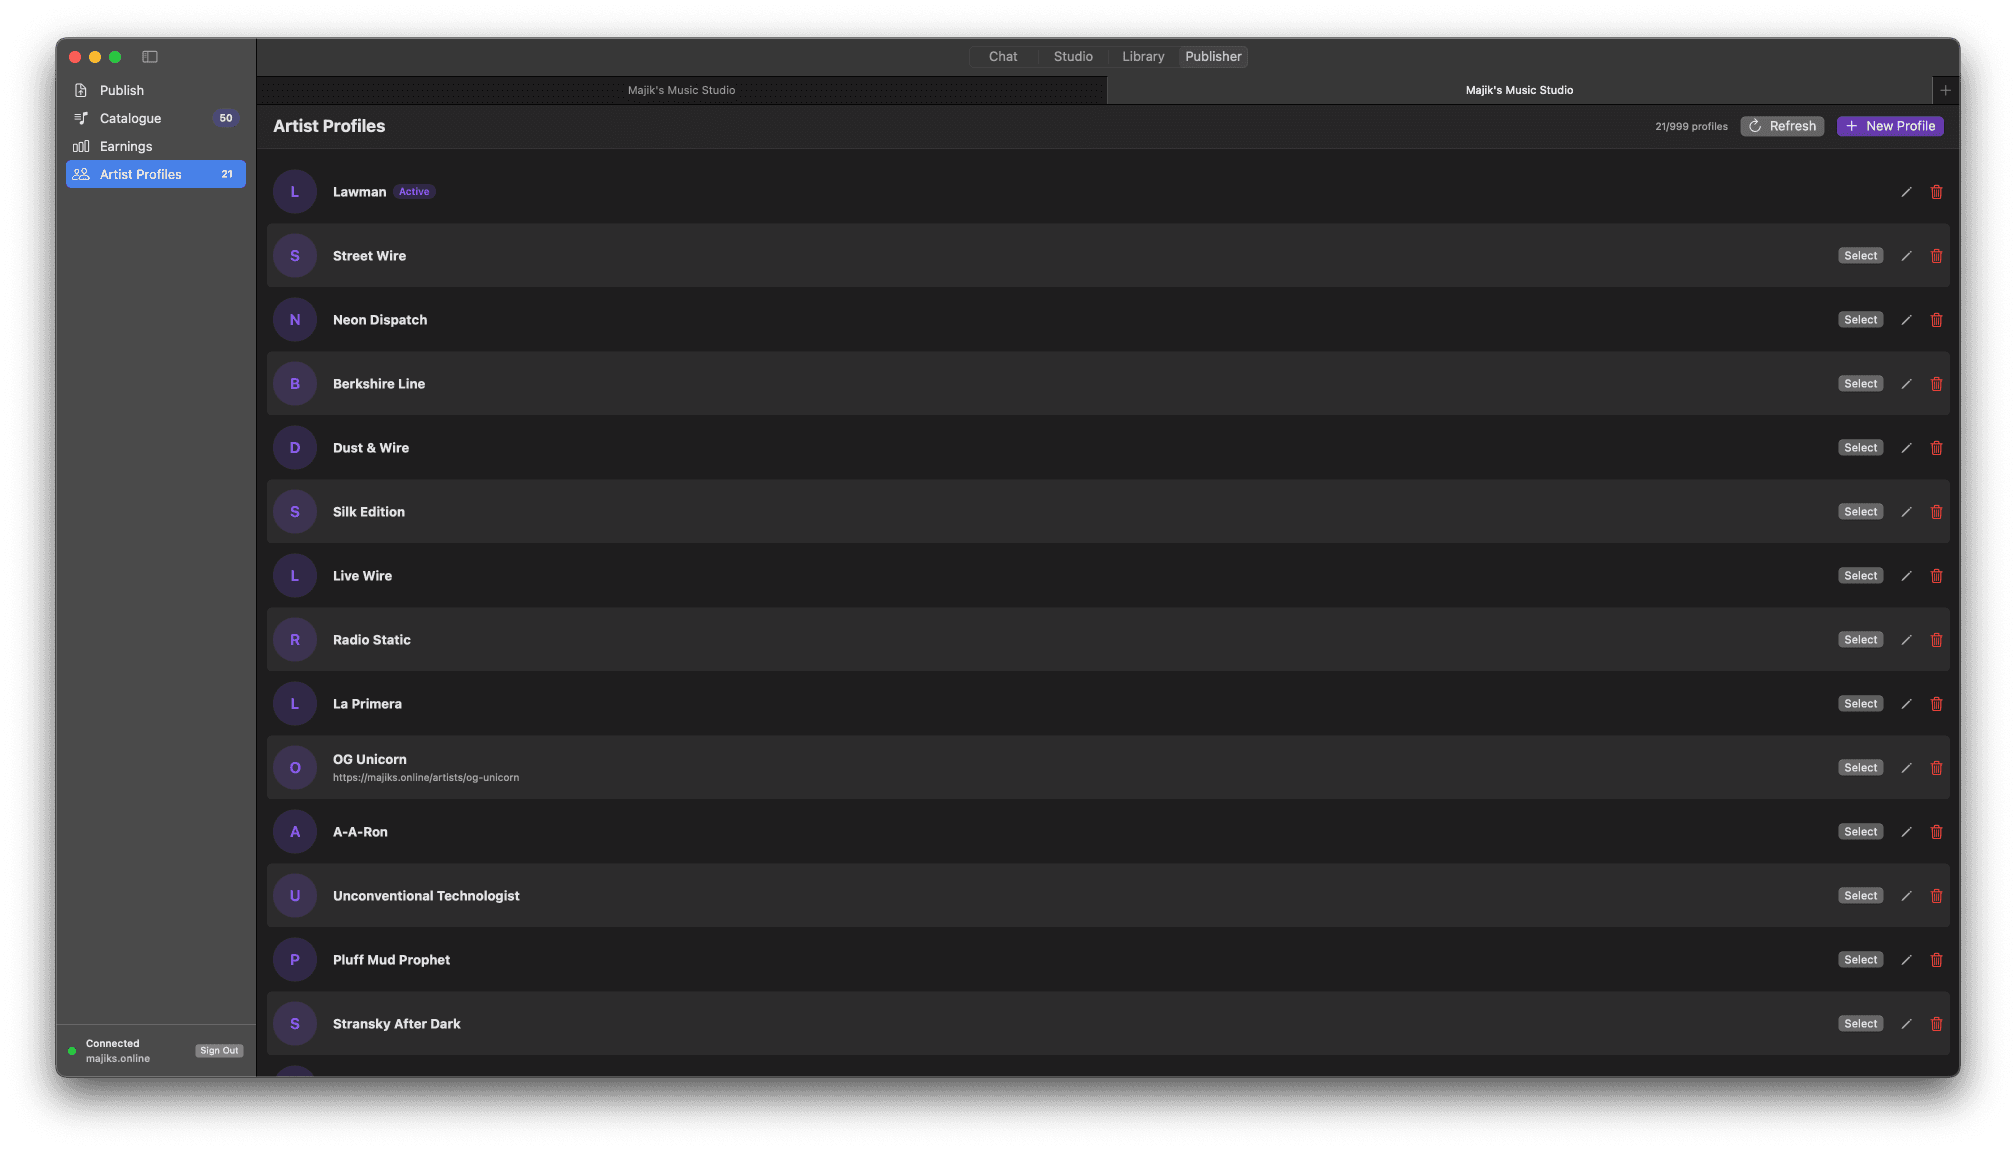
Task: Click the Unconventional Technologist name
Action: pyautogui.click(x=426, y=896)
